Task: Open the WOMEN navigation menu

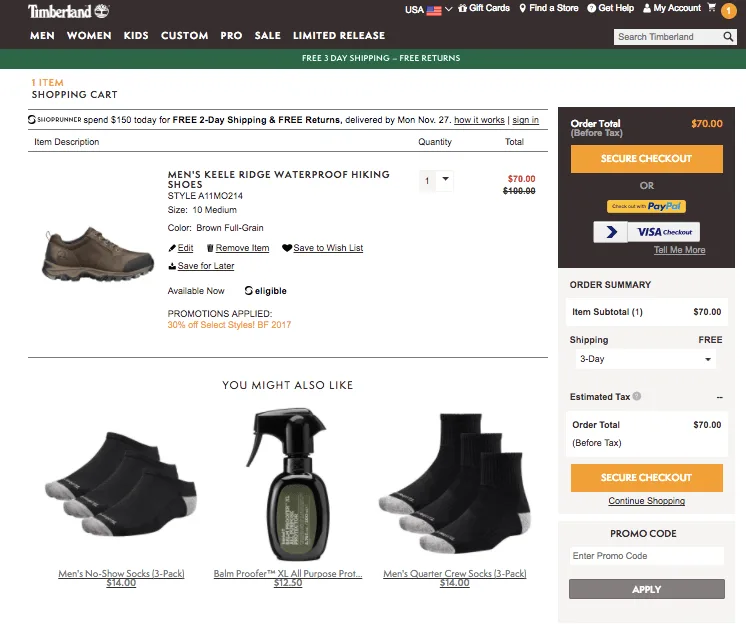Action: [x=89, y=36]
